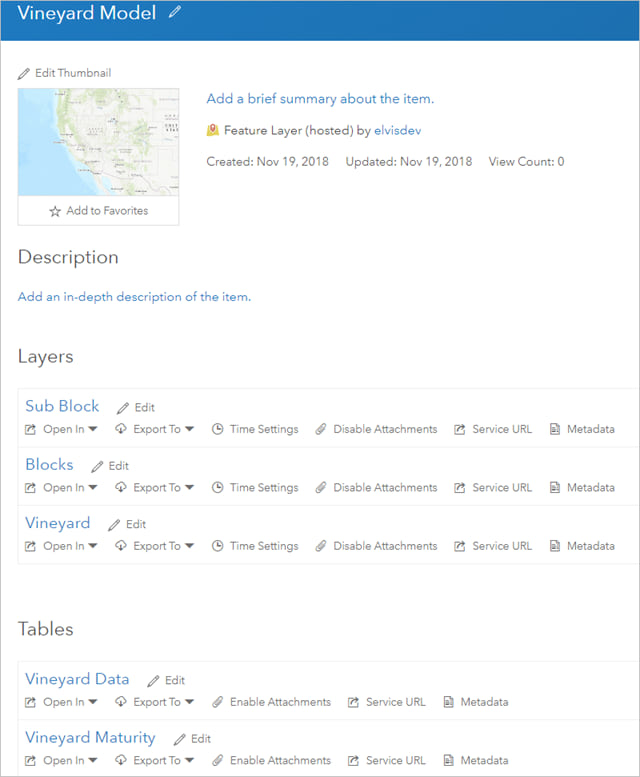The width and height of the screenshot is (640, 777).
Task: Click Add a brief summary link
Action: click(320, 99)
